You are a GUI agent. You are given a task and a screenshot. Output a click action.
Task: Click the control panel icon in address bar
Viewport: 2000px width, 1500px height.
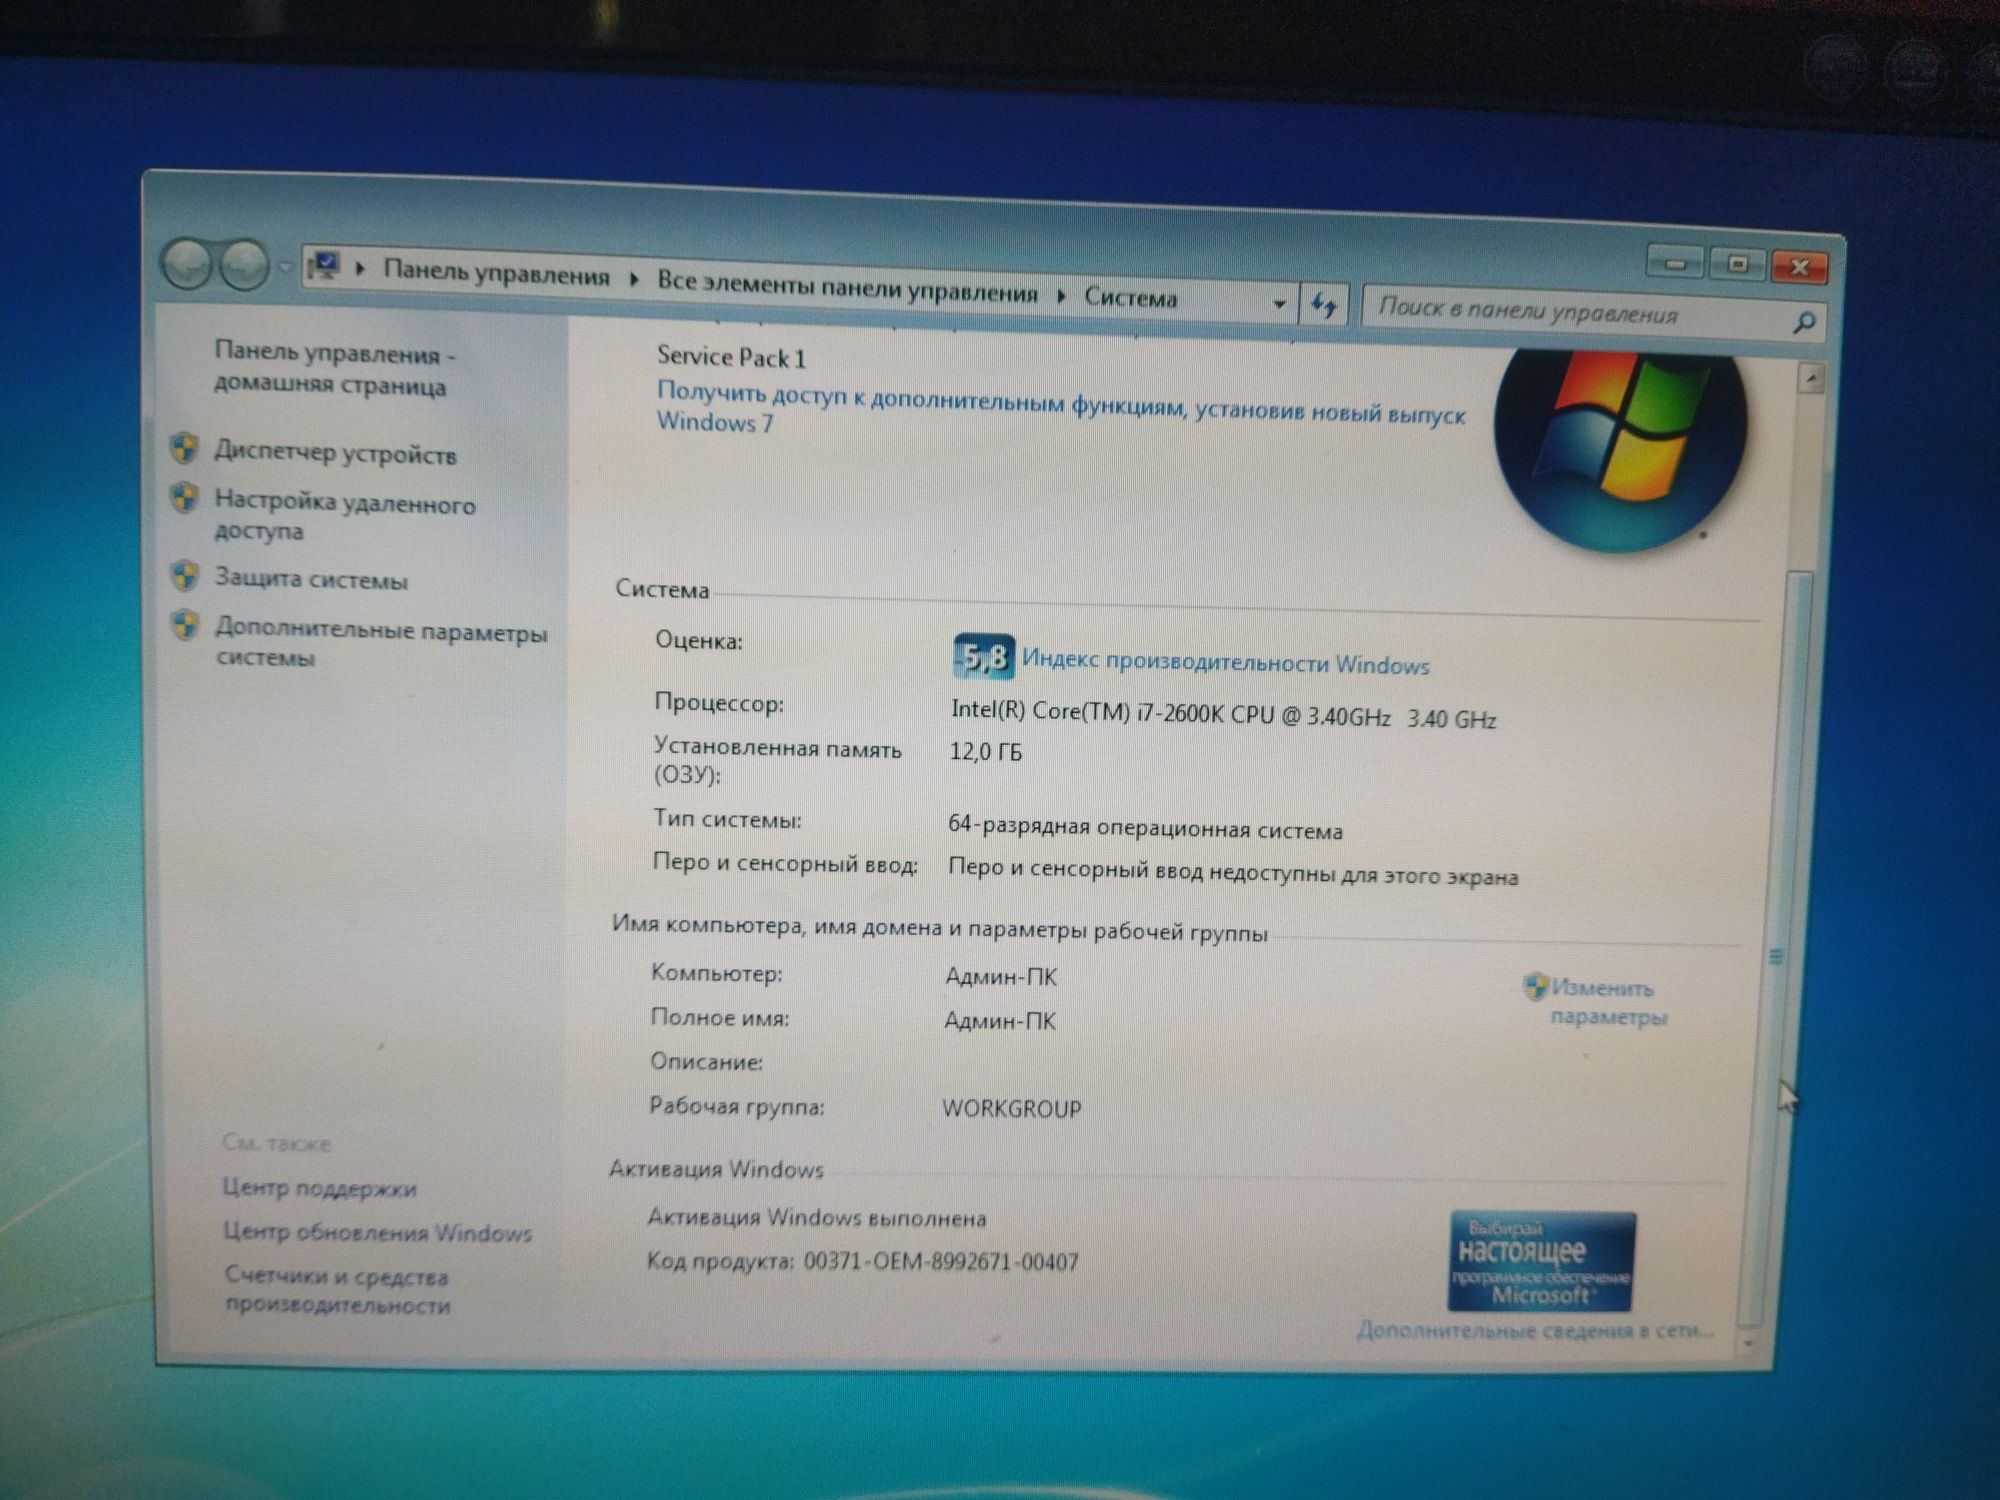325,265
